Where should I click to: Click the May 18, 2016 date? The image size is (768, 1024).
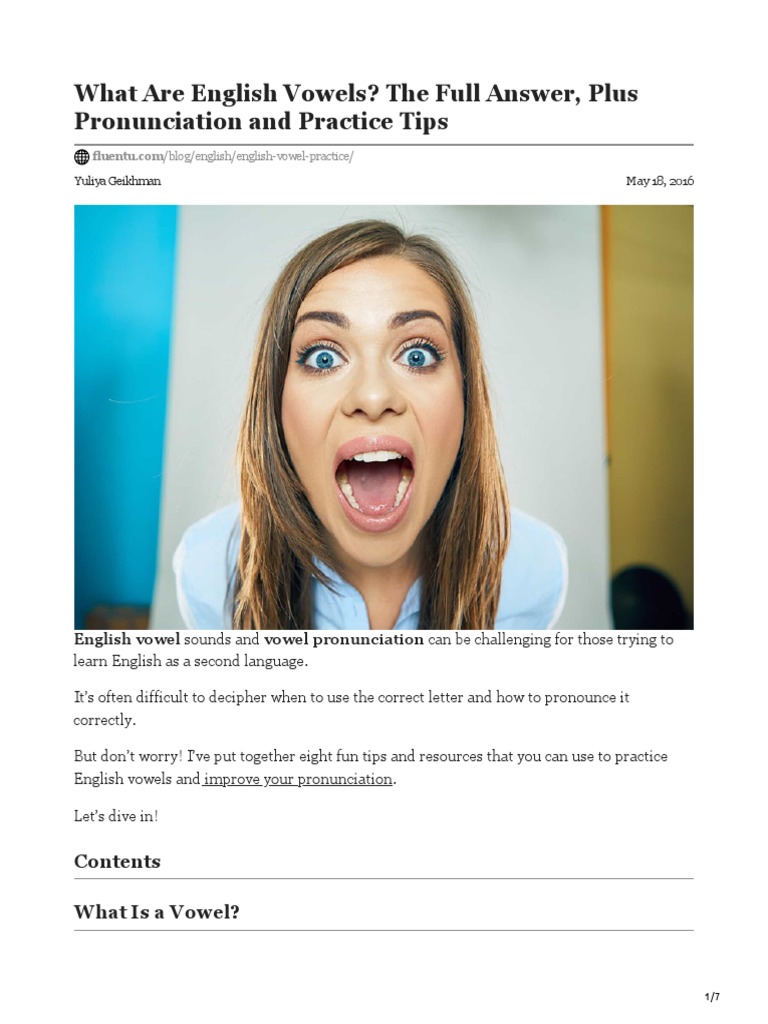click(660, 181)
